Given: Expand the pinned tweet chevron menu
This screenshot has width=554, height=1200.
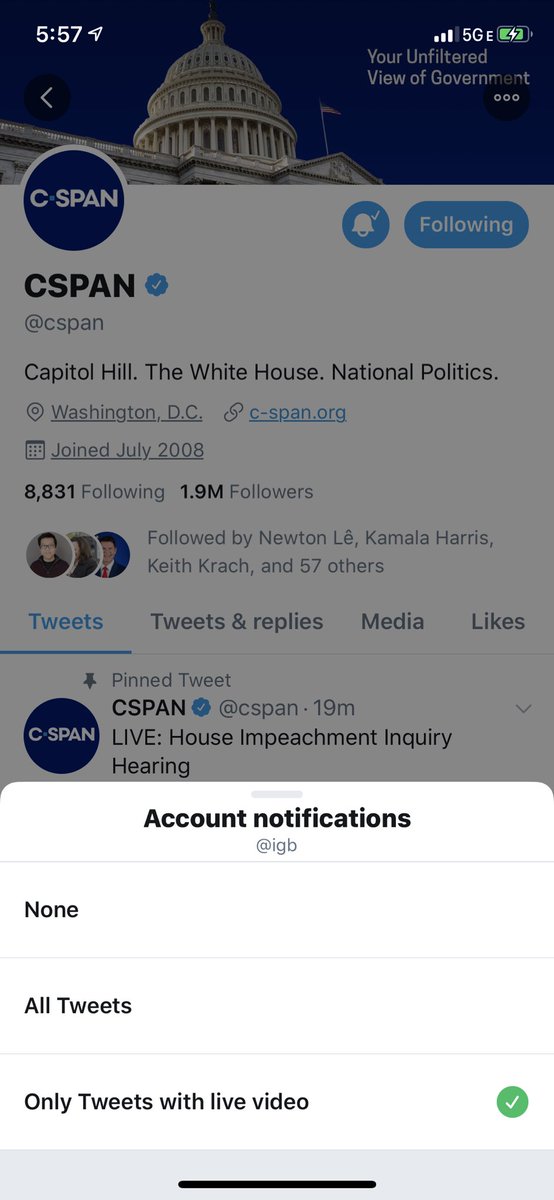Looking at the screenshot, I should [x=523, y=709].
